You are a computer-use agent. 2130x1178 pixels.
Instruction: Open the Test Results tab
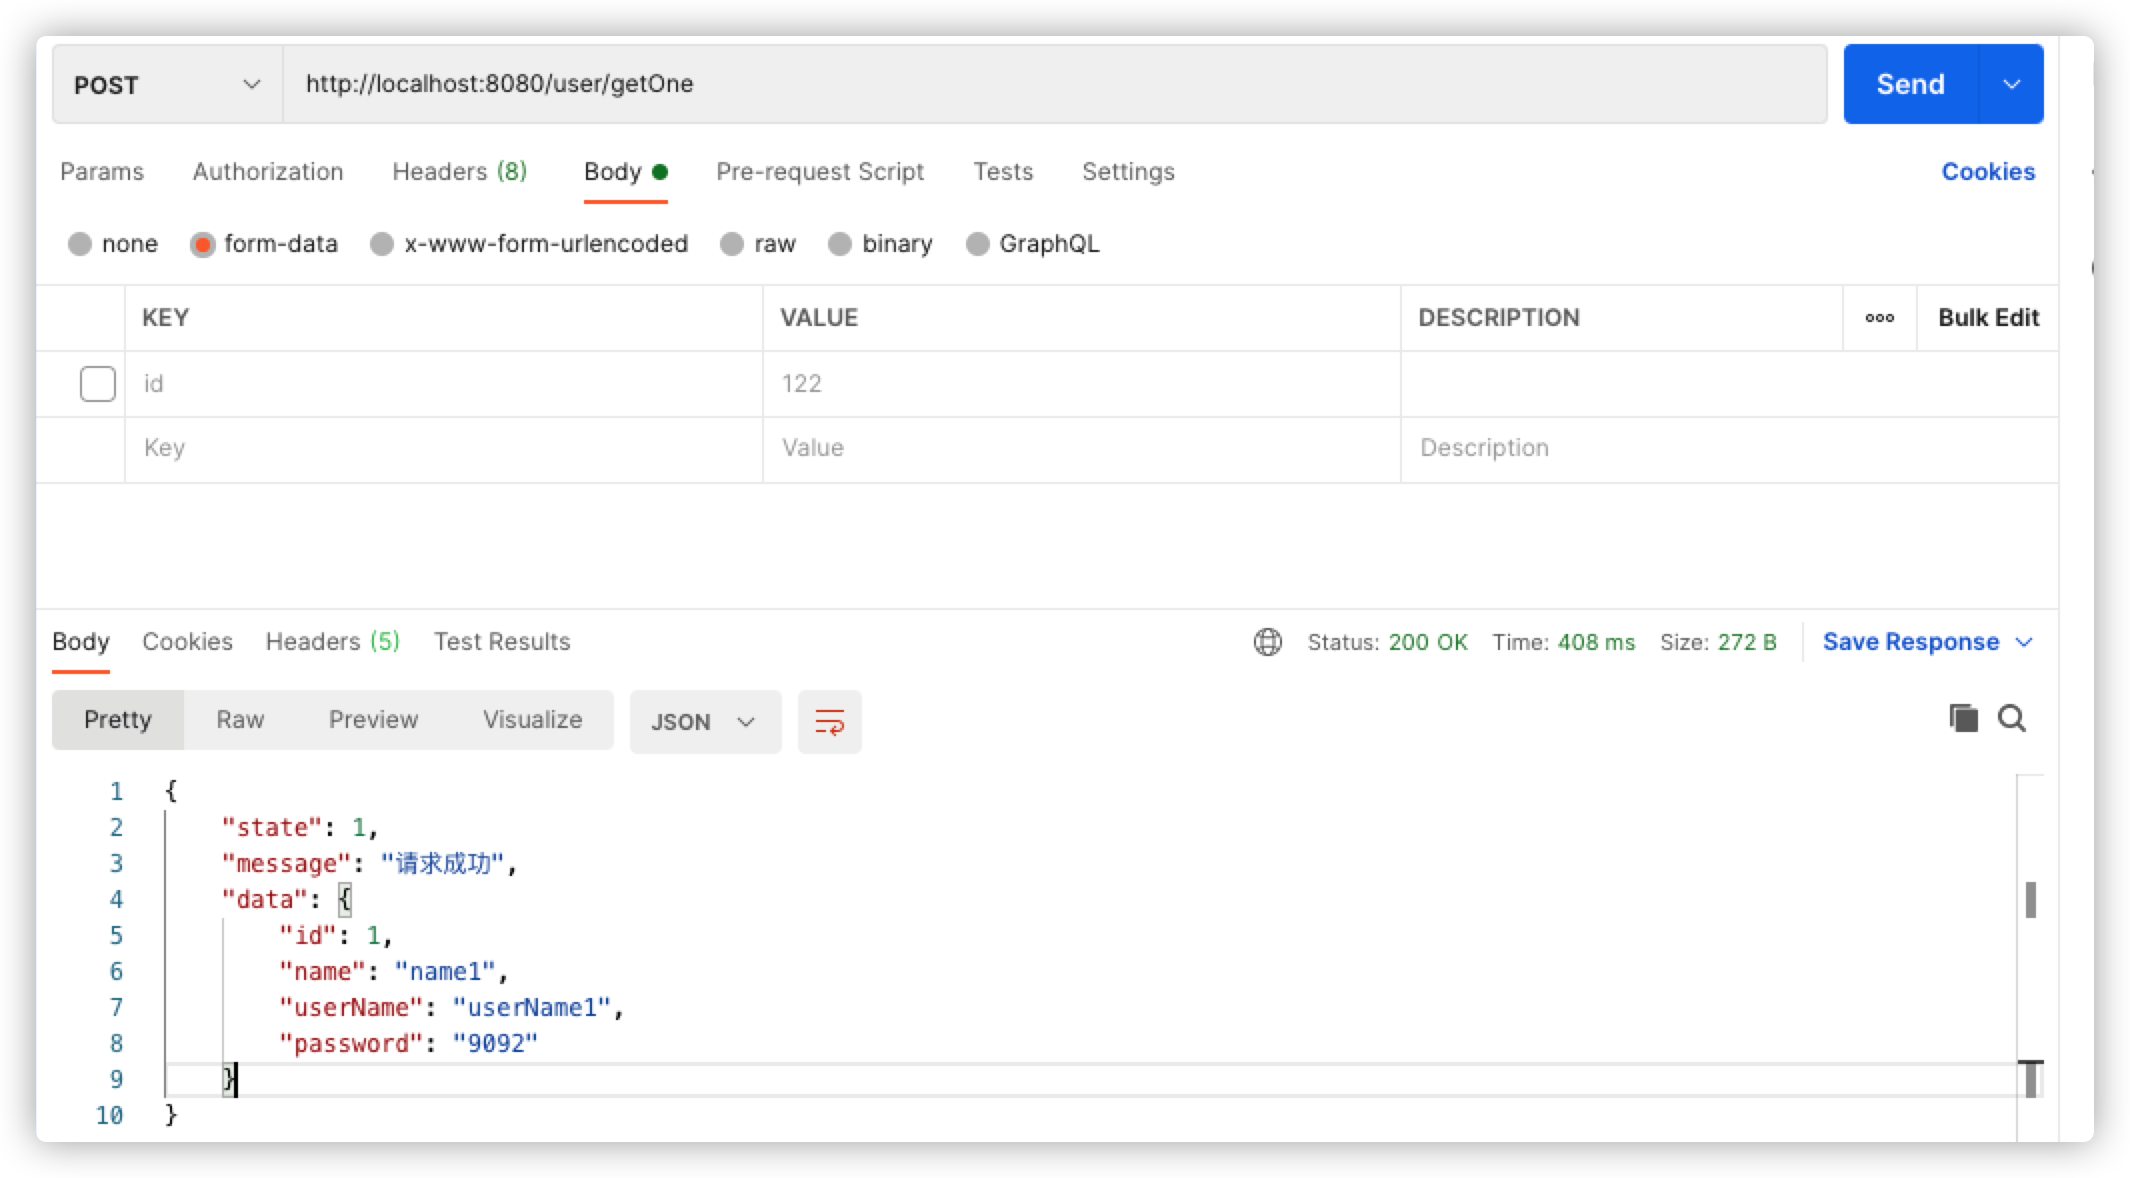point(502,642)
